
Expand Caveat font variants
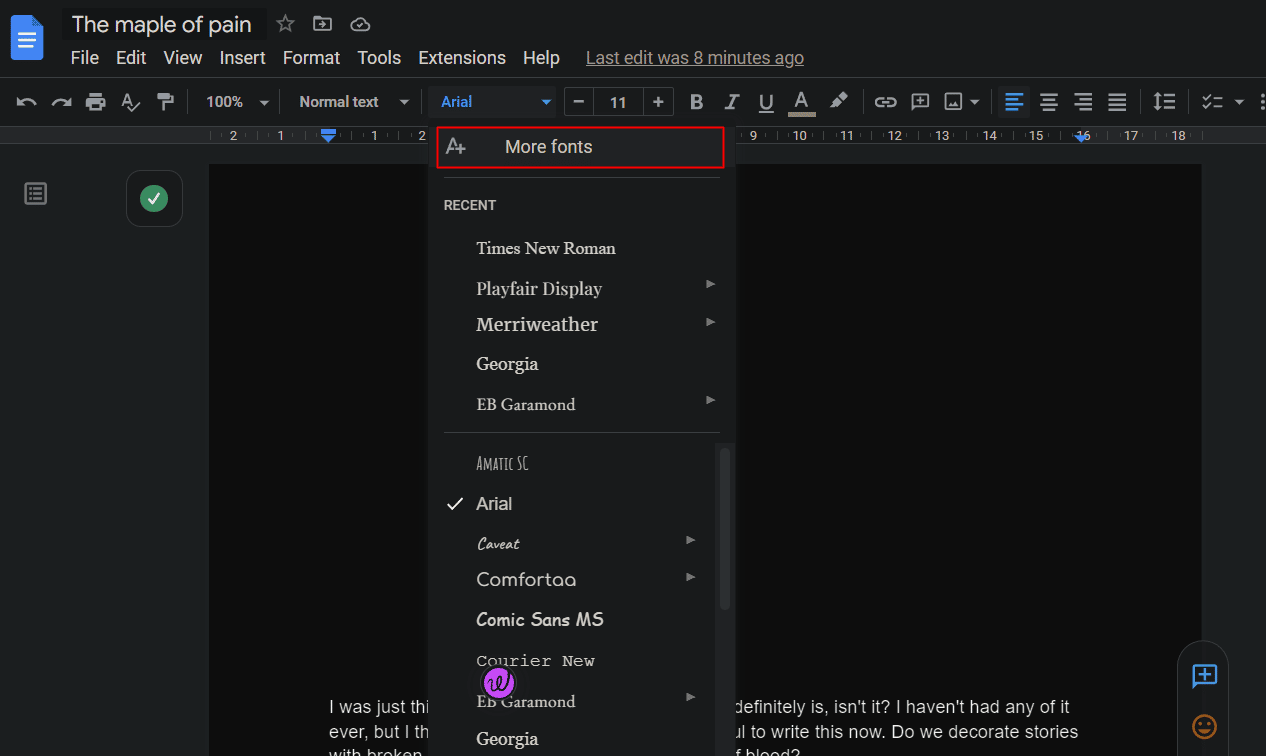(x=691, y=540)
